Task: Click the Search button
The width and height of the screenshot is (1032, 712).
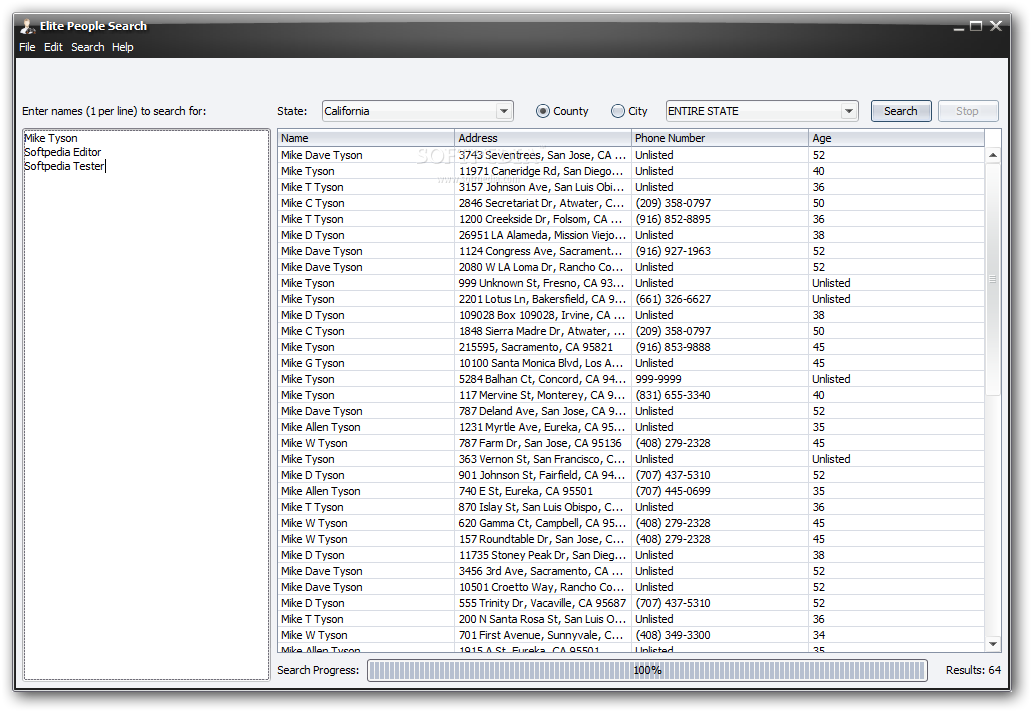Action: pyautogui.click(x=900, y=111)
